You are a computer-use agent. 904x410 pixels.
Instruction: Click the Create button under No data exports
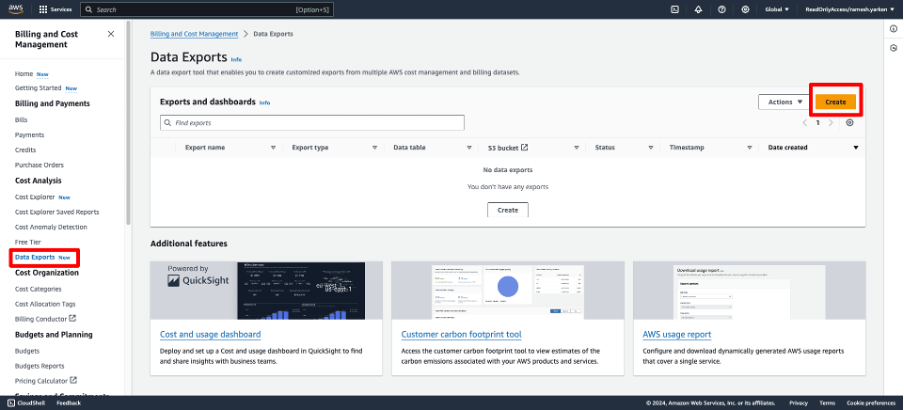click(x=507, y=210)
